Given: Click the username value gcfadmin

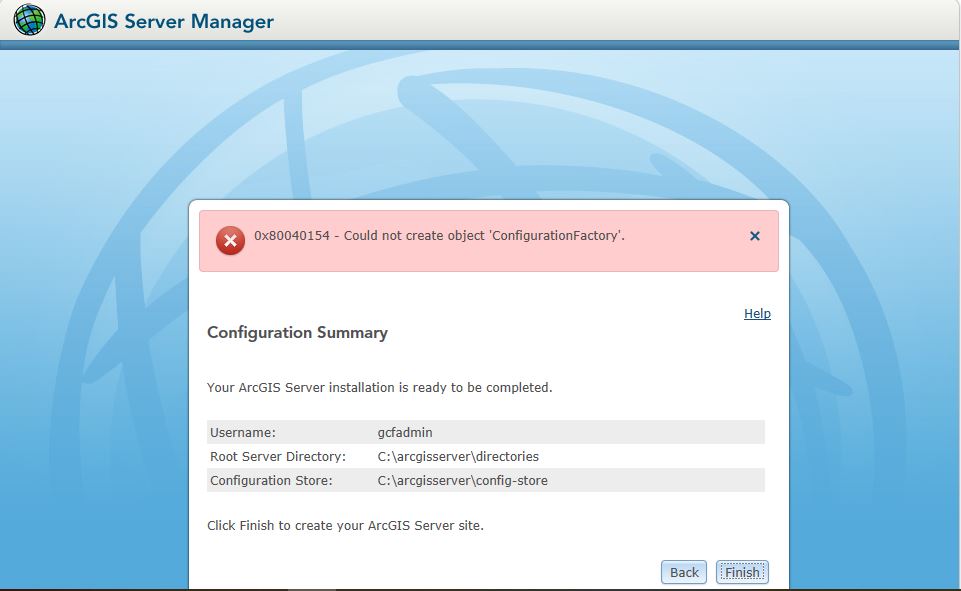Looking at the screenshot, I should coord(405,432).
